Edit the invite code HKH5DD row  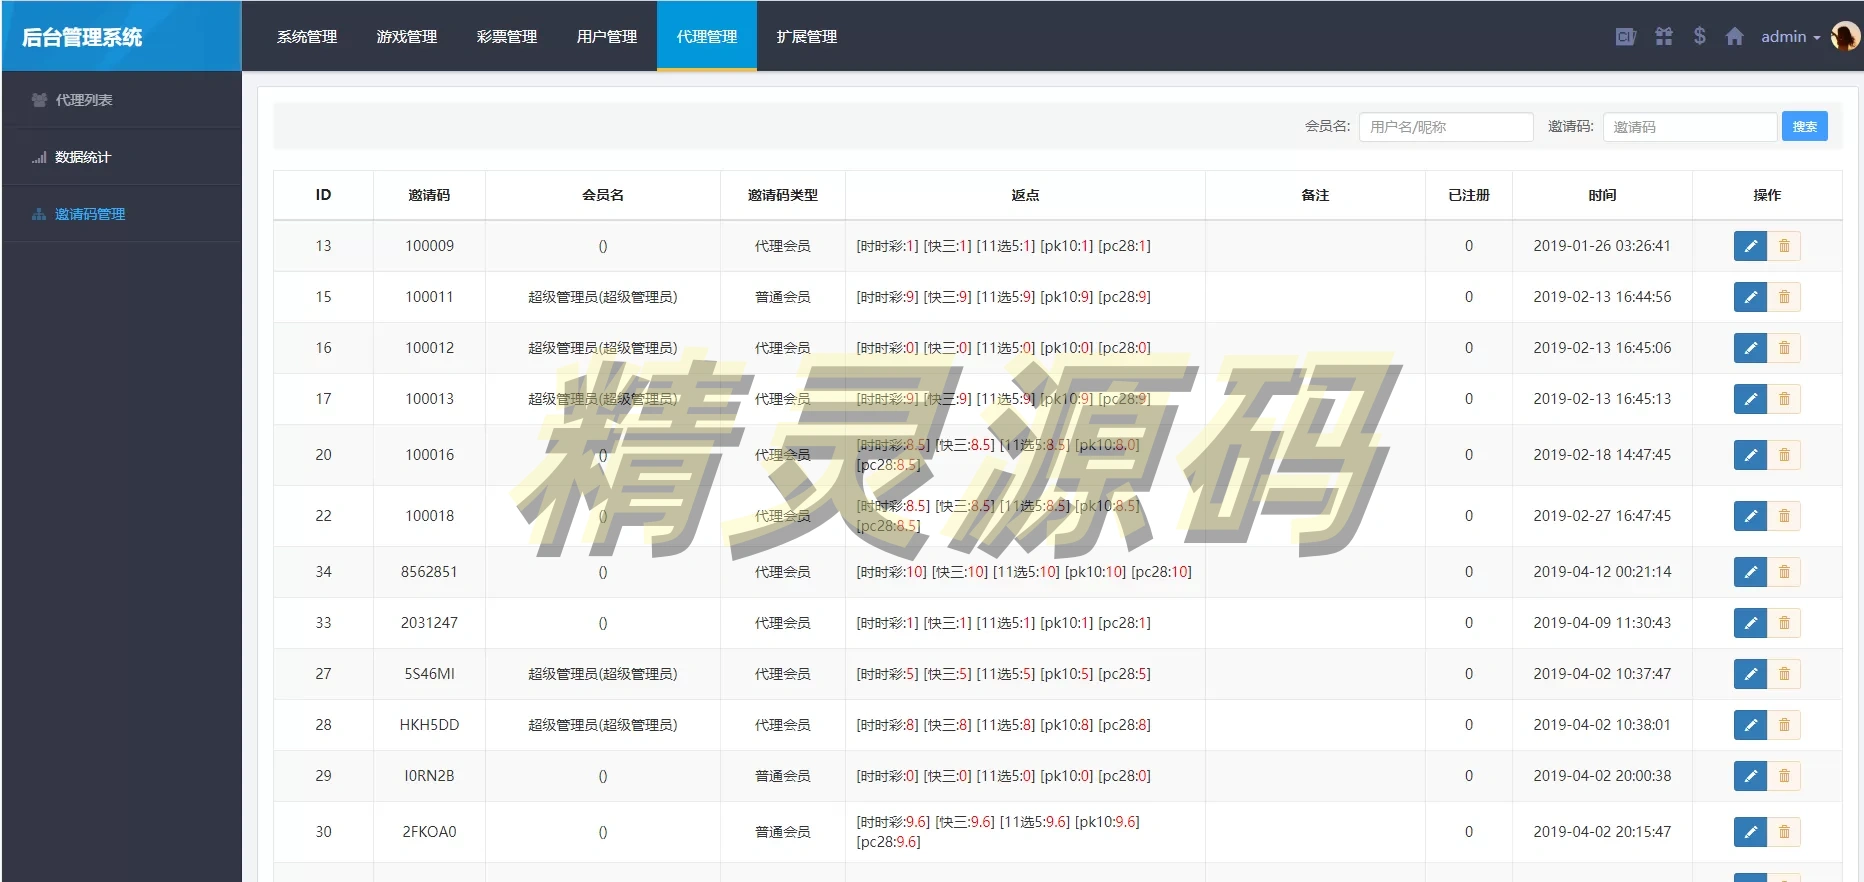(x=1750, y=725)
